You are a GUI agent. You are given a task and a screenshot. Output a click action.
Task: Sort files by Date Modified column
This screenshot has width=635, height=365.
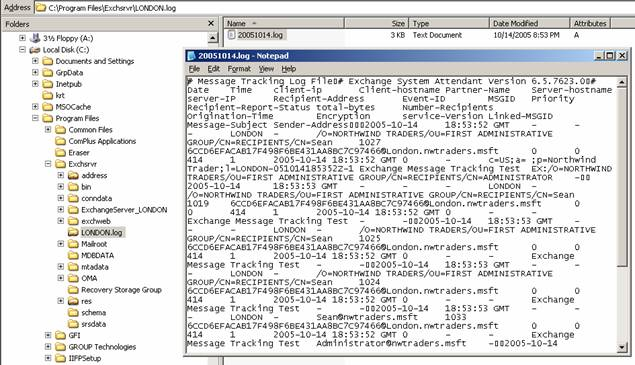point(529,23)
